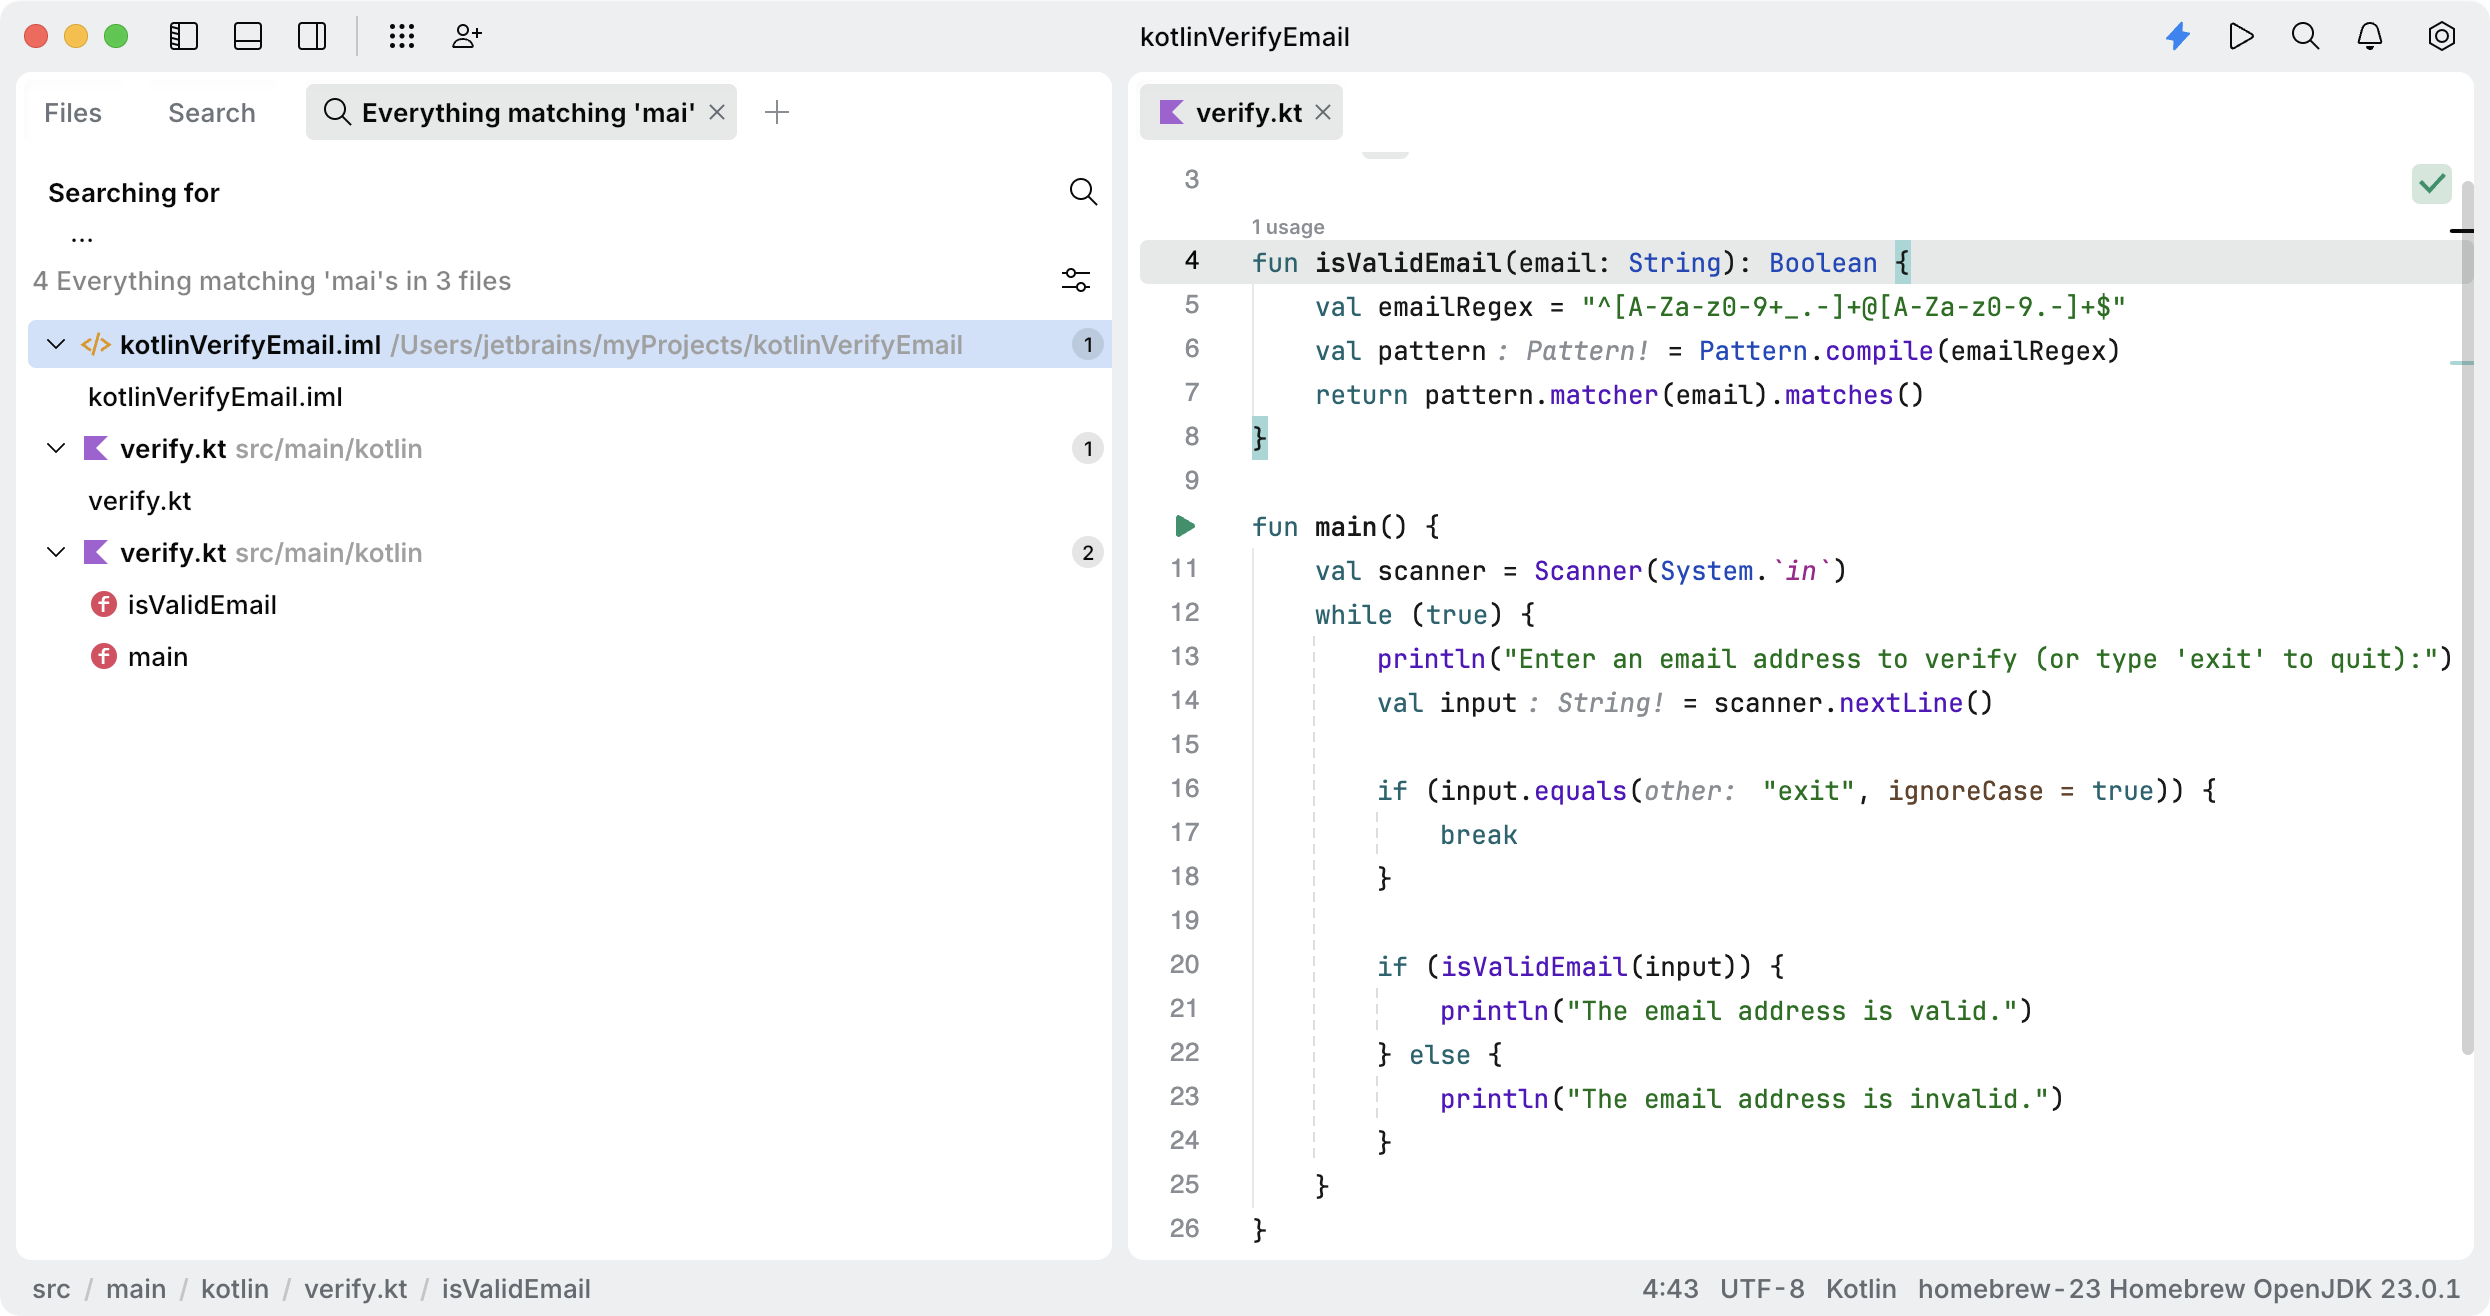Open search from the top toolbar magnifier

2306,37
